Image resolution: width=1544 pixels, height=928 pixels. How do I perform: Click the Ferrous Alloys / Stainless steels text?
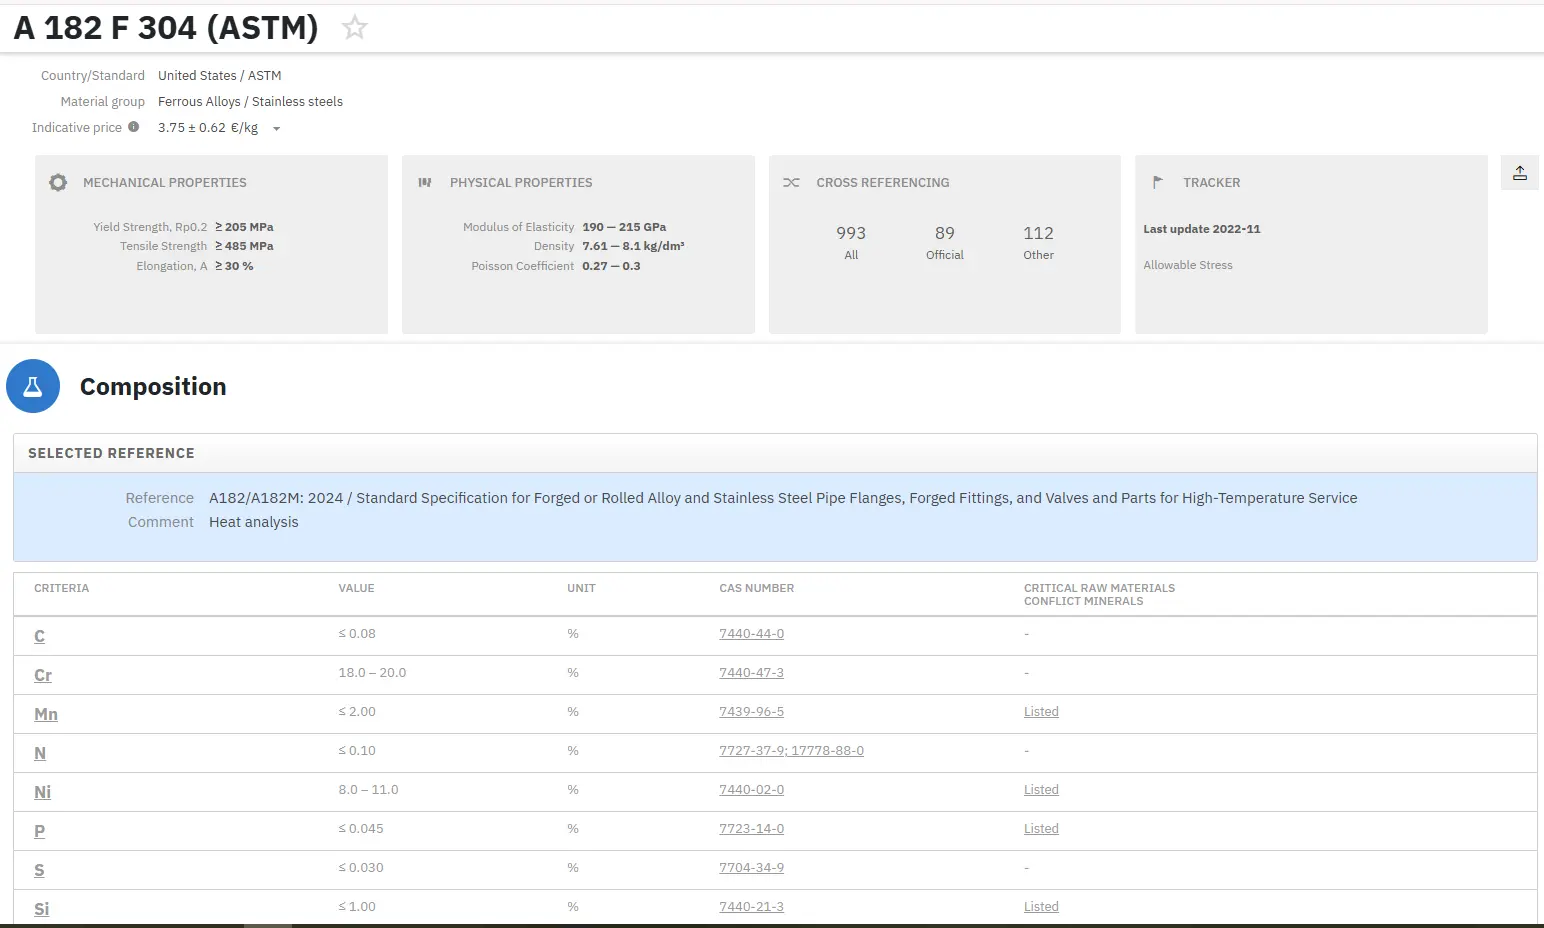250,102
